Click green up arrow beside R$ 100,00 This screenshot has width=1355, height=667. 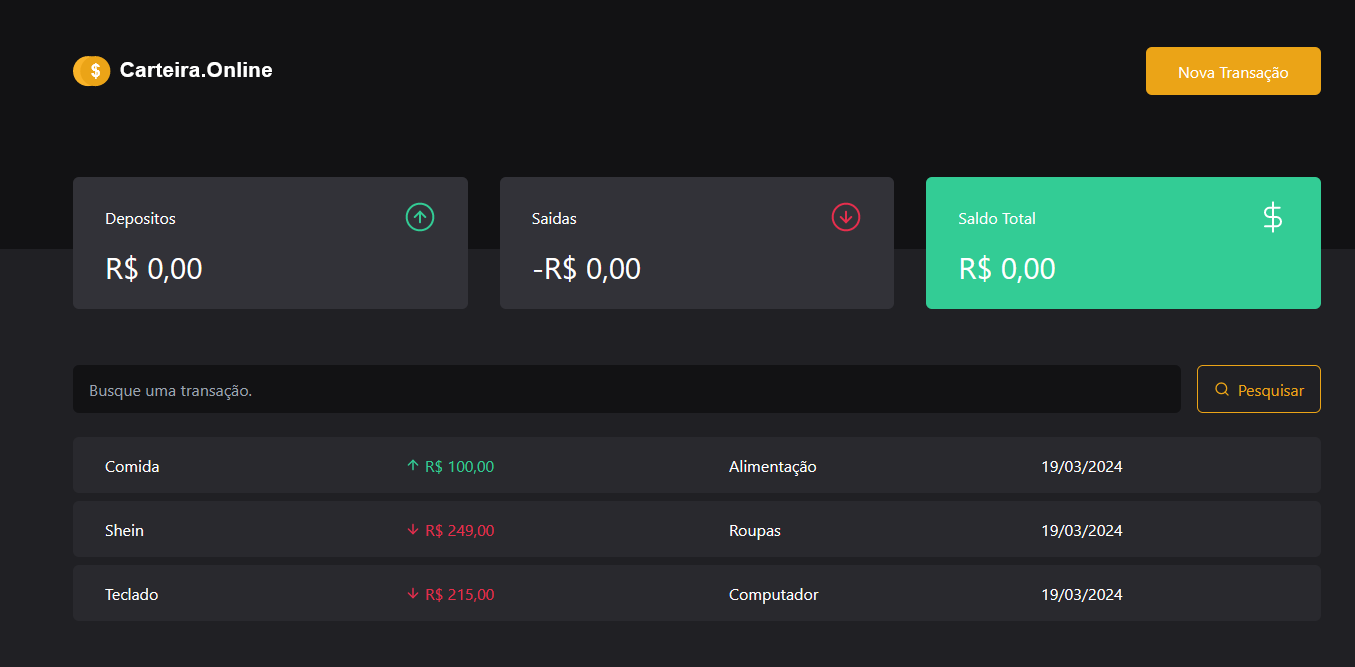(412, 466)
